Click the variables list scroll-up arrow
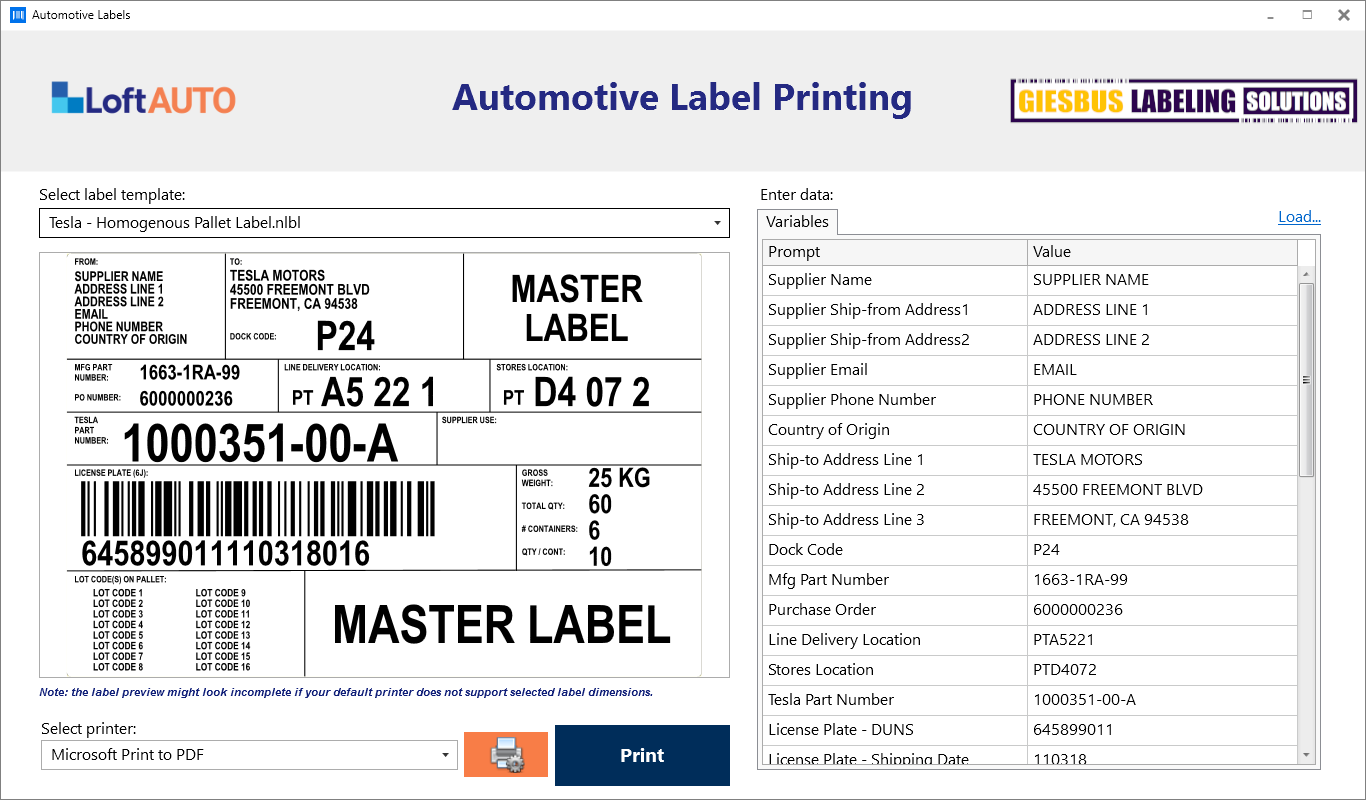 tap(1306, 274)
